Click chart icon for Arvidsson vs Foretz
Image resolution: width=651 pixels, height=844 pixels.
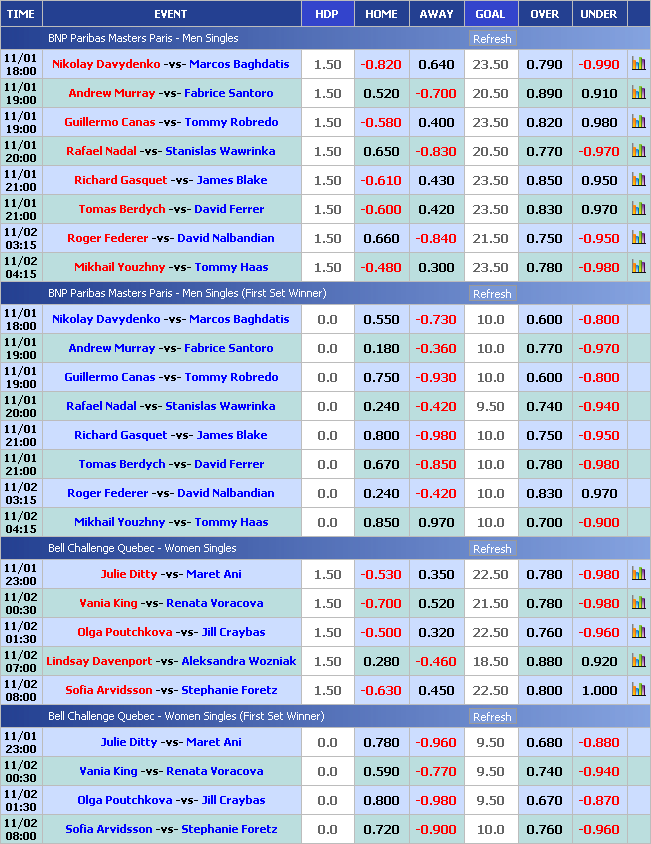click(638, 690)
